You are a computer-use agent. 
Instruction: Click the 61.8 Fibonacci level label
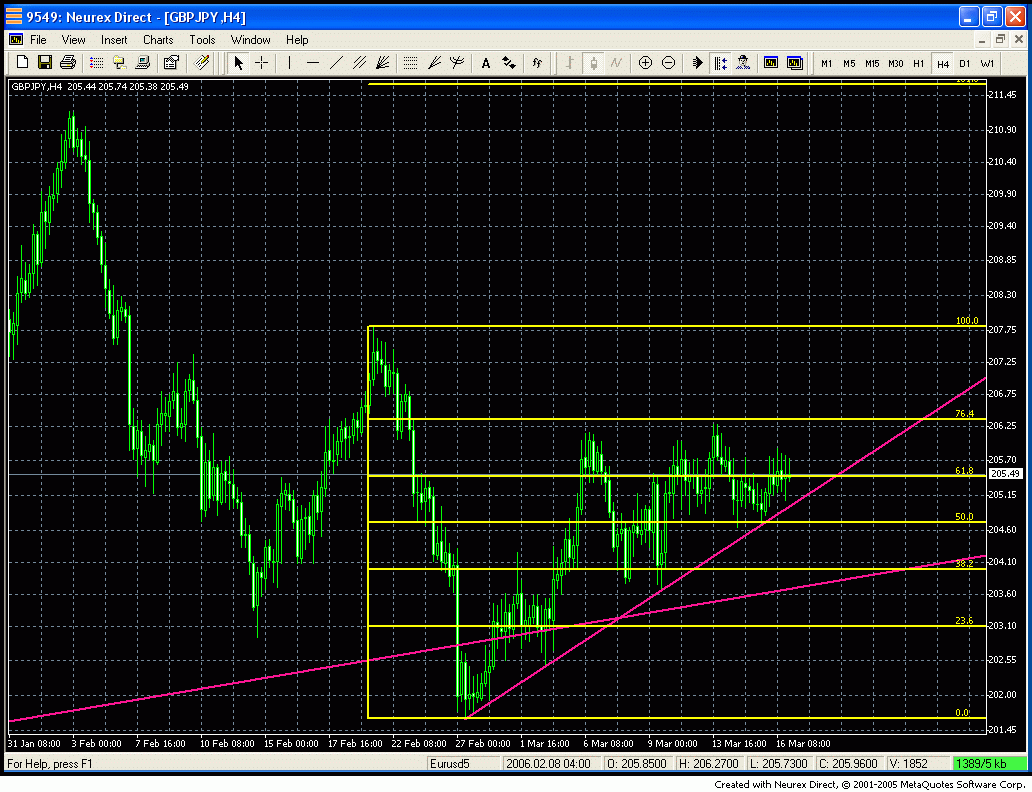click(964, 470)
